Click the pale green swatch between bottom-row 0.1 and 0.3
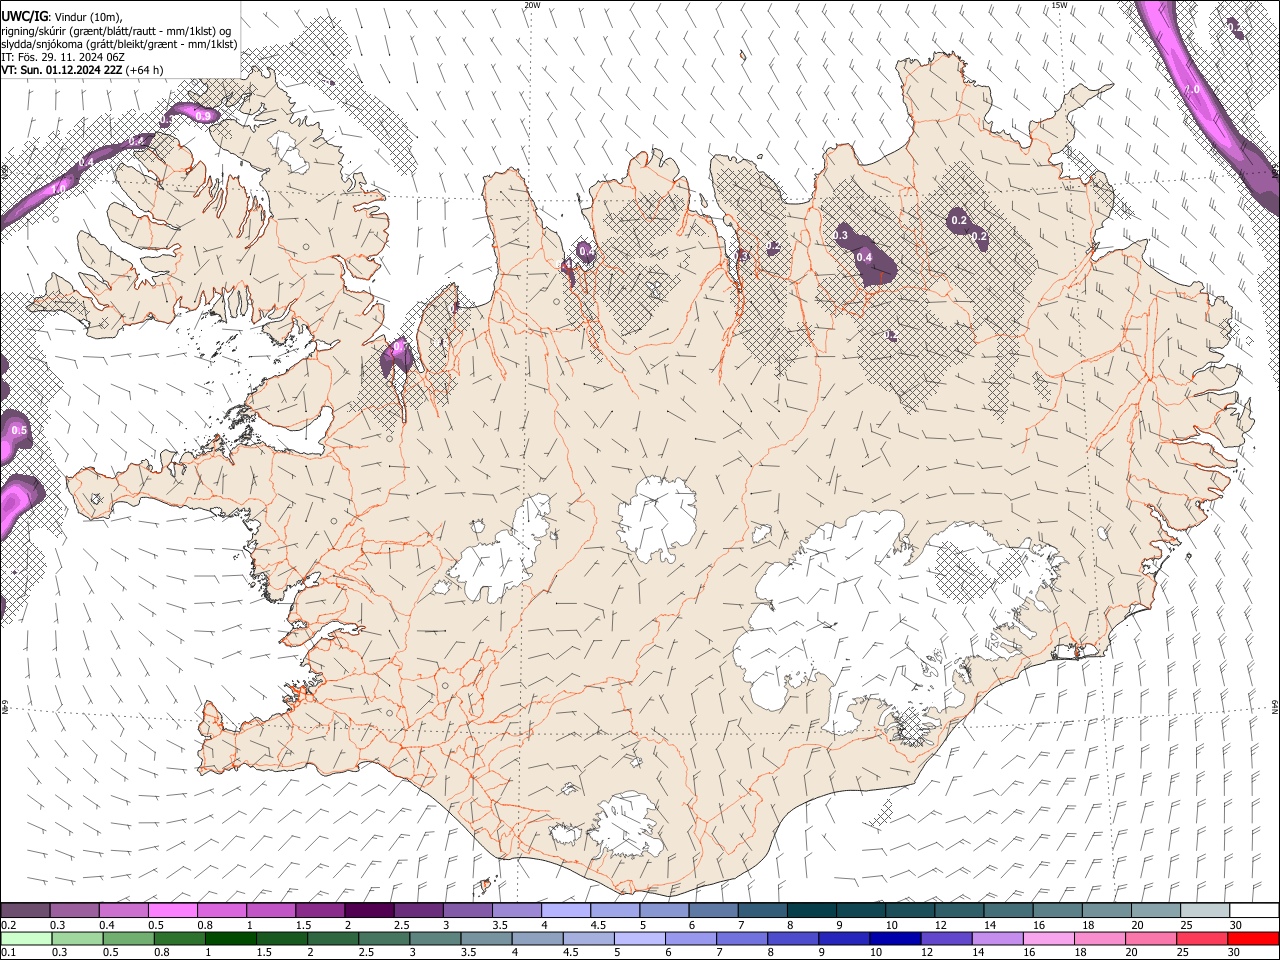 26,938
